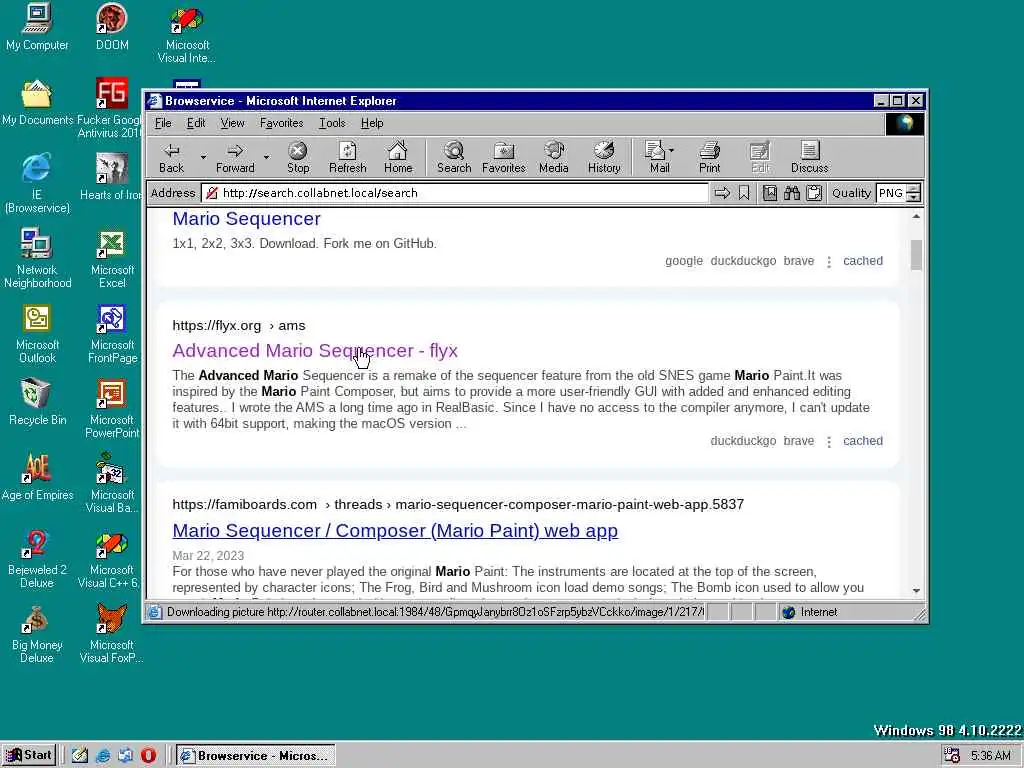
Task: Select Bejeweled 2 Deluxe shortcut
Action: (x=37, y=560)
